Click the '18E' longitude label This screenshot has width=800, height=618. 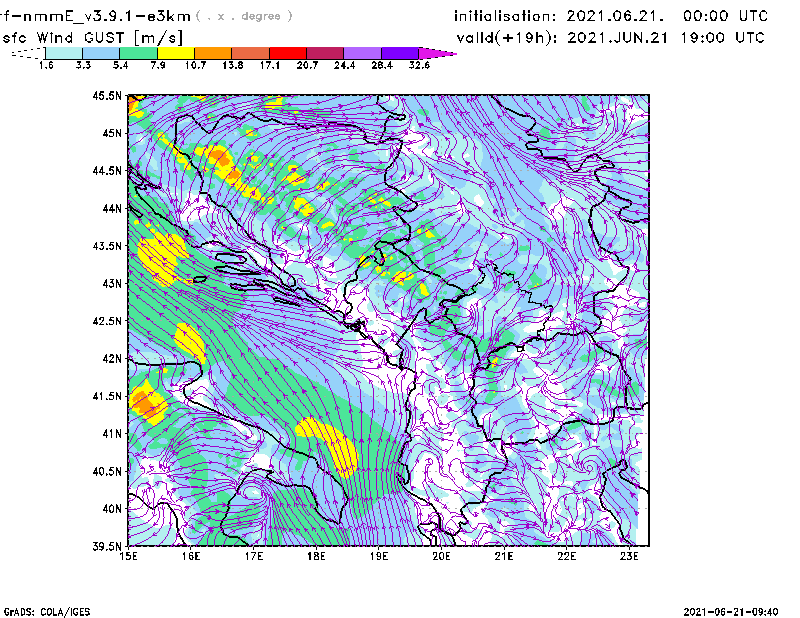point(316,556)
